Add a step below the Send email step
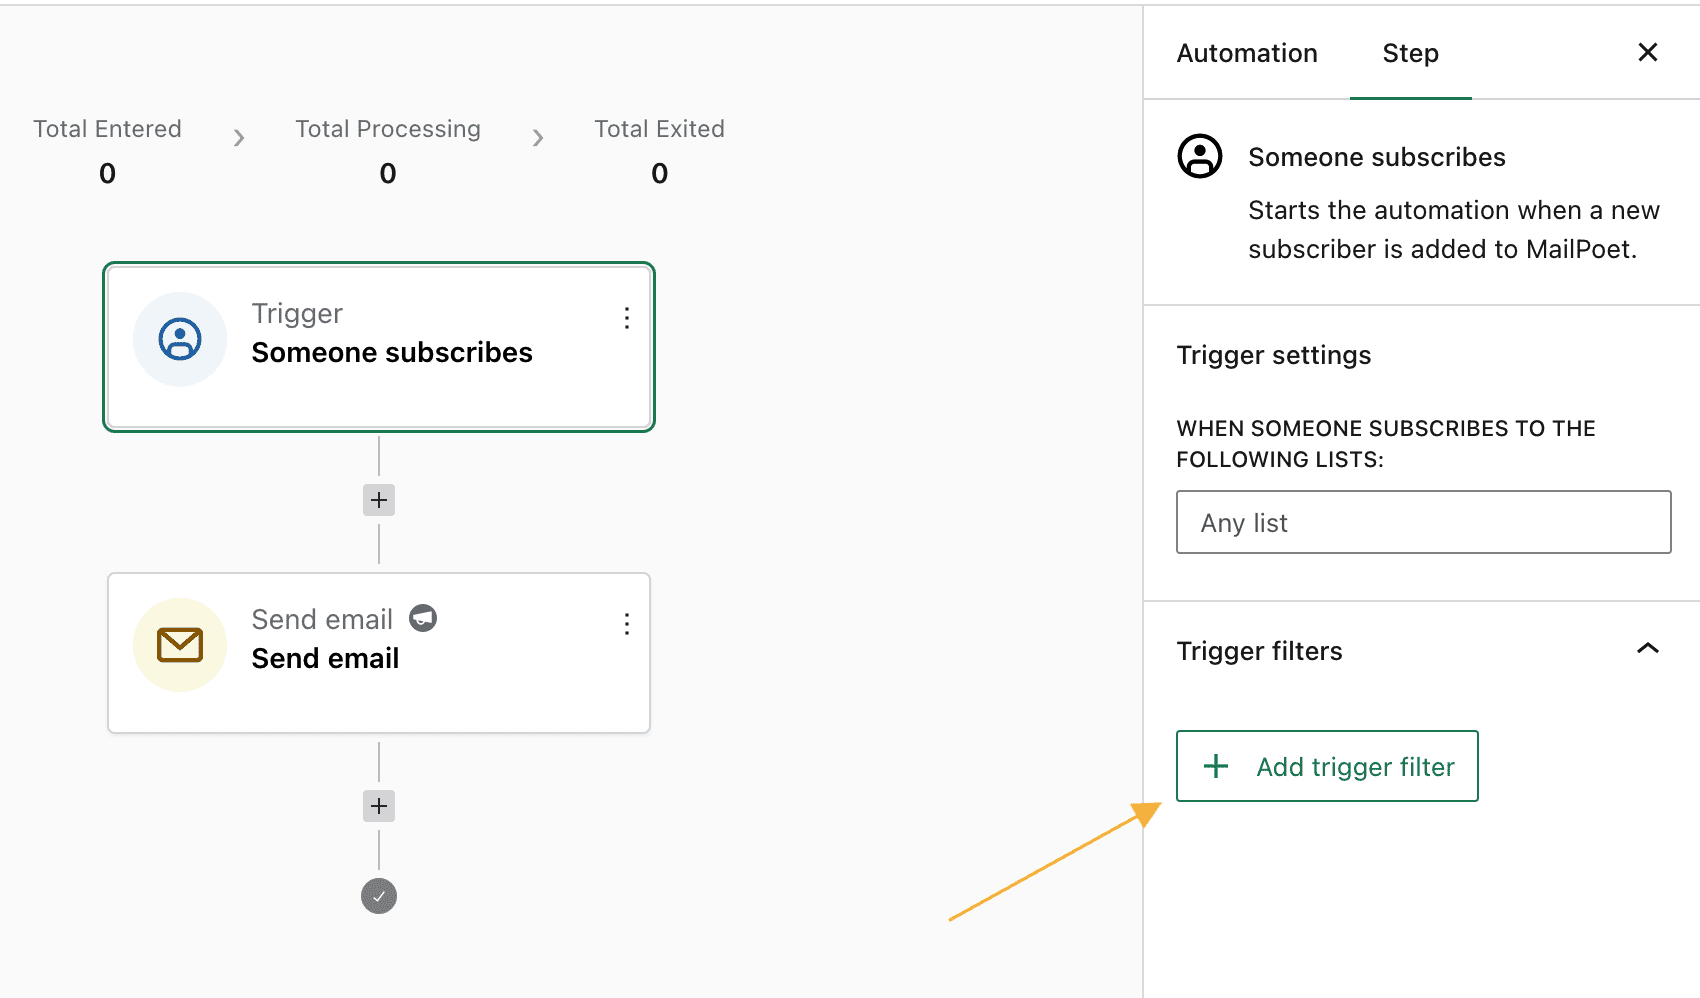This screenshot has width=1700, height=998. [379, 806]
